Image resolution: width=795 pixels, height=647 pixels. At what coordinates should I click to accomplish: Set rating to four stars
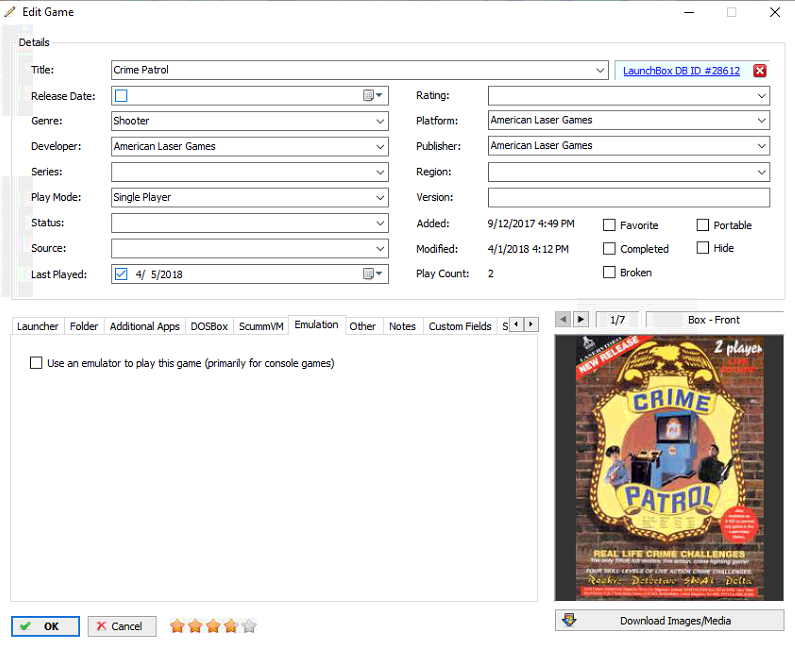231,626
